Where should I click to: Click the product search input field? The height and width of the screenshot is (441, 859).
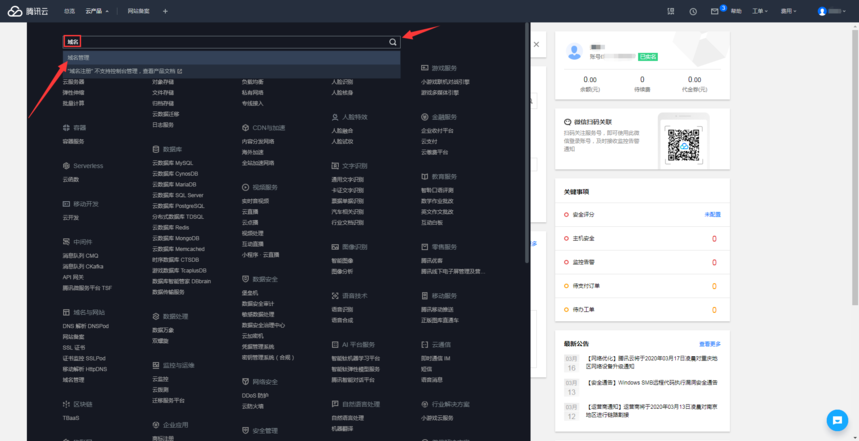pyautogui.click(x=230, y=42)
